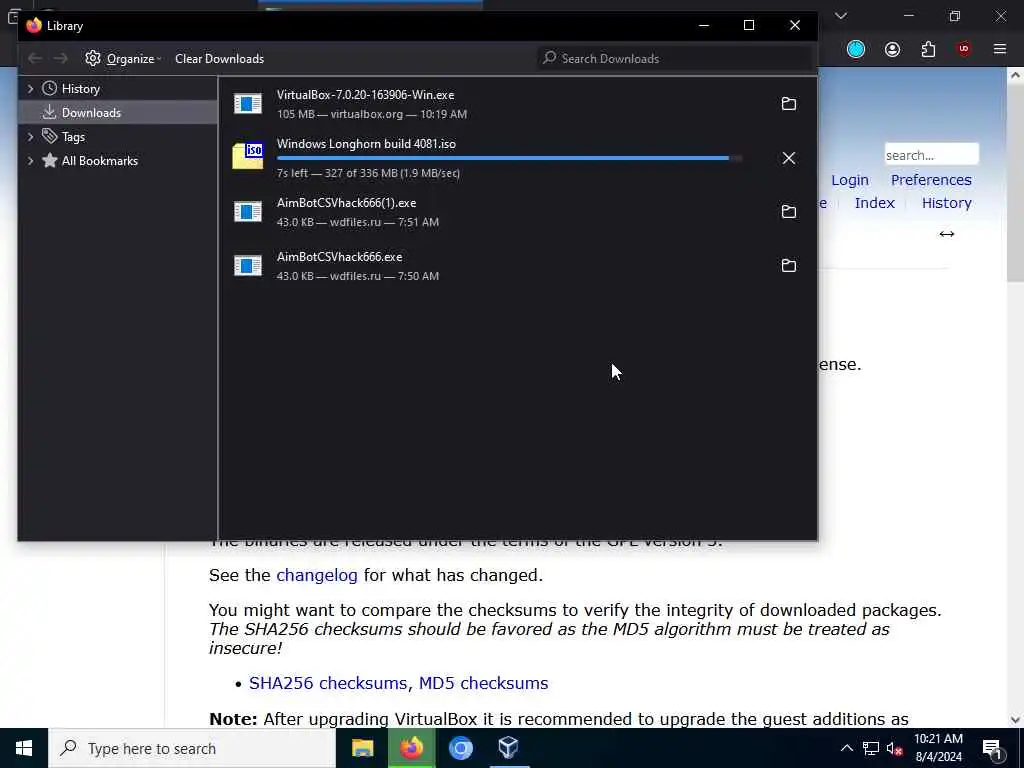Click the Longhorn ISO download progress bar

tap(509, 158)
